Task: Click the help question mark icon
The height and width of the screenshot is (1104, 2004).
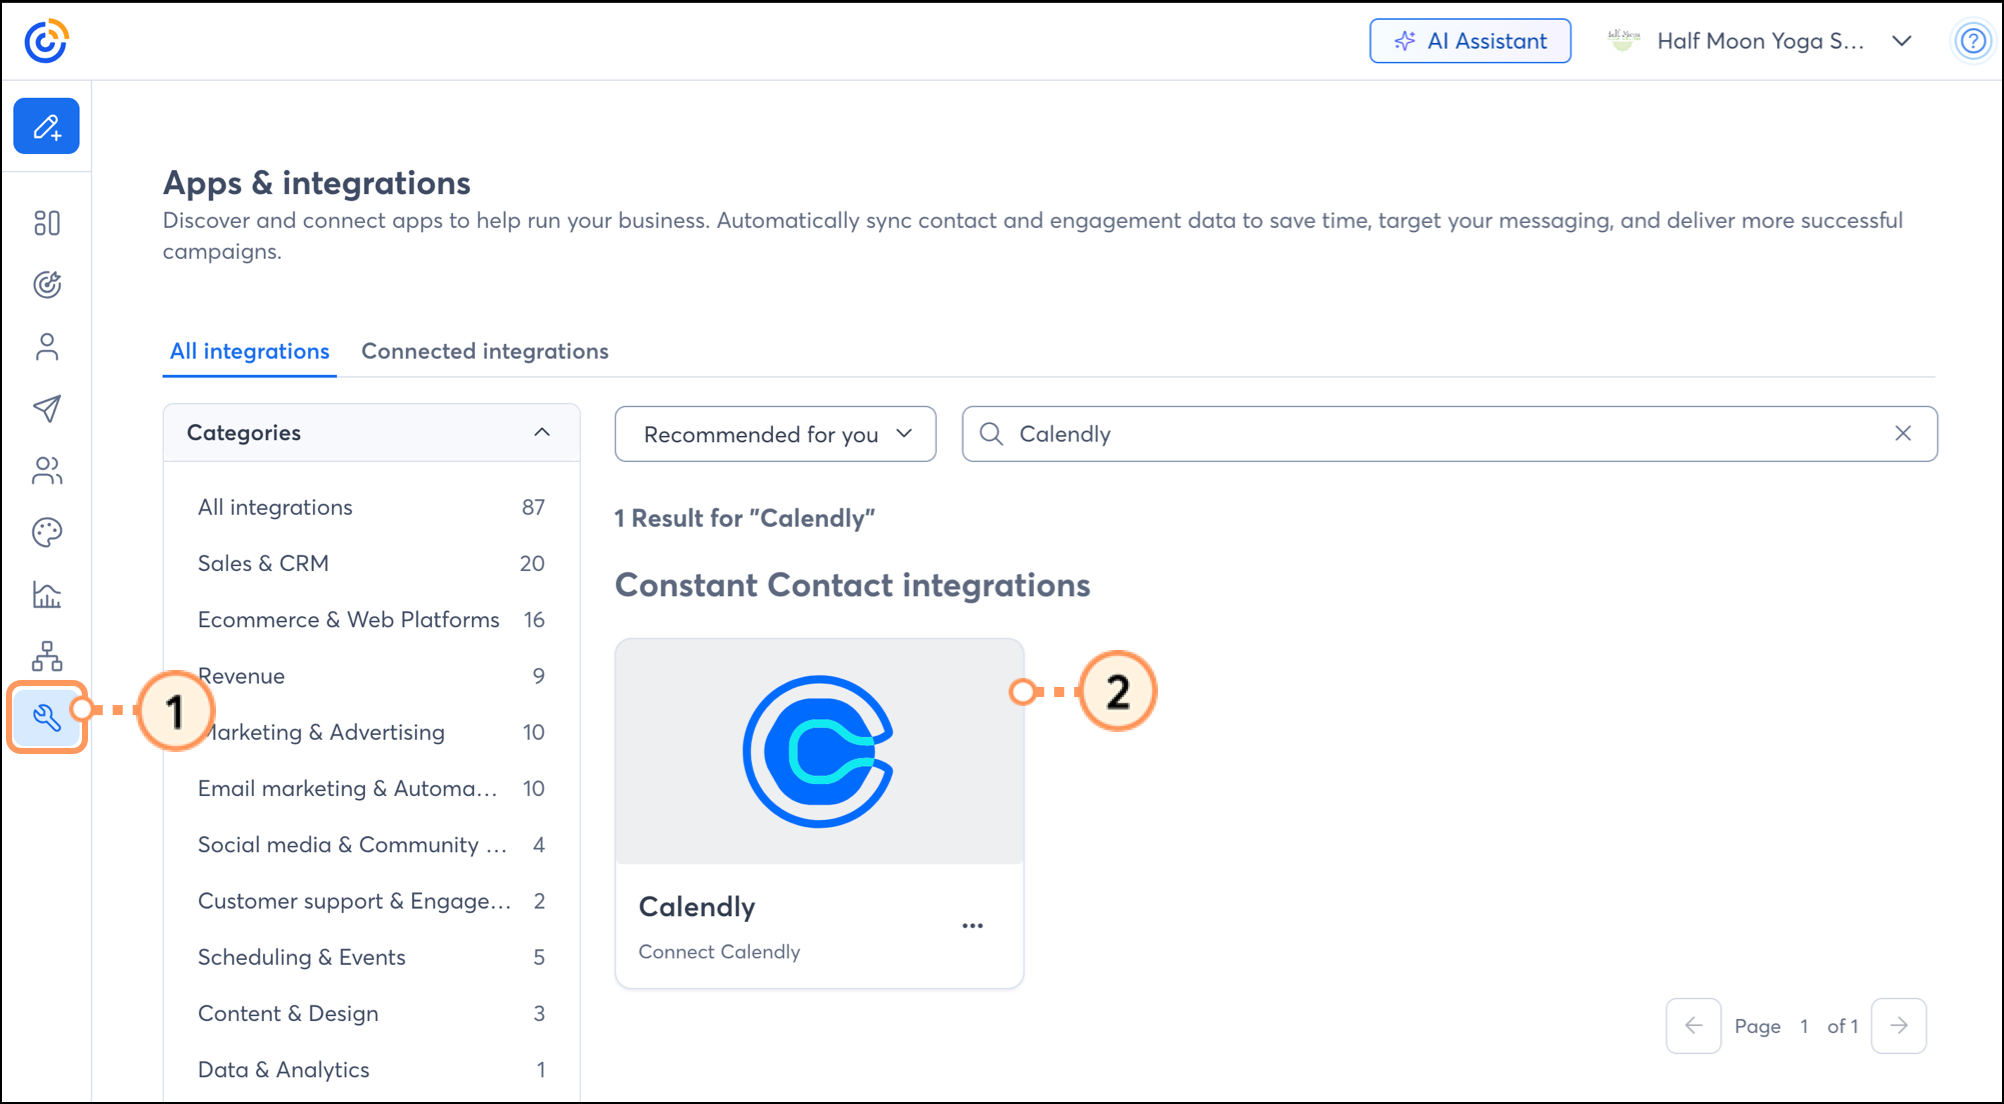Action: [x=1972, y=41]
